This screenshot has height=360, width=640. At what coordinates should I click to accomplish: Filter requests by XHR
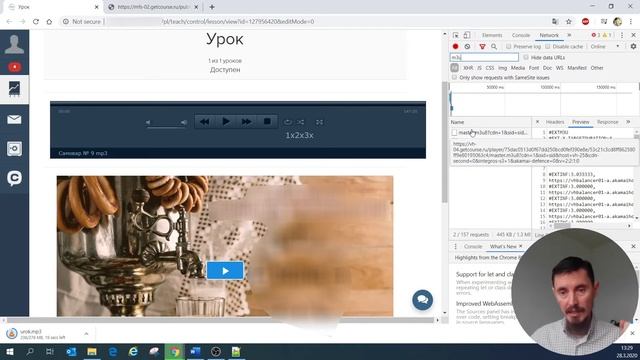tap(468, 68)
